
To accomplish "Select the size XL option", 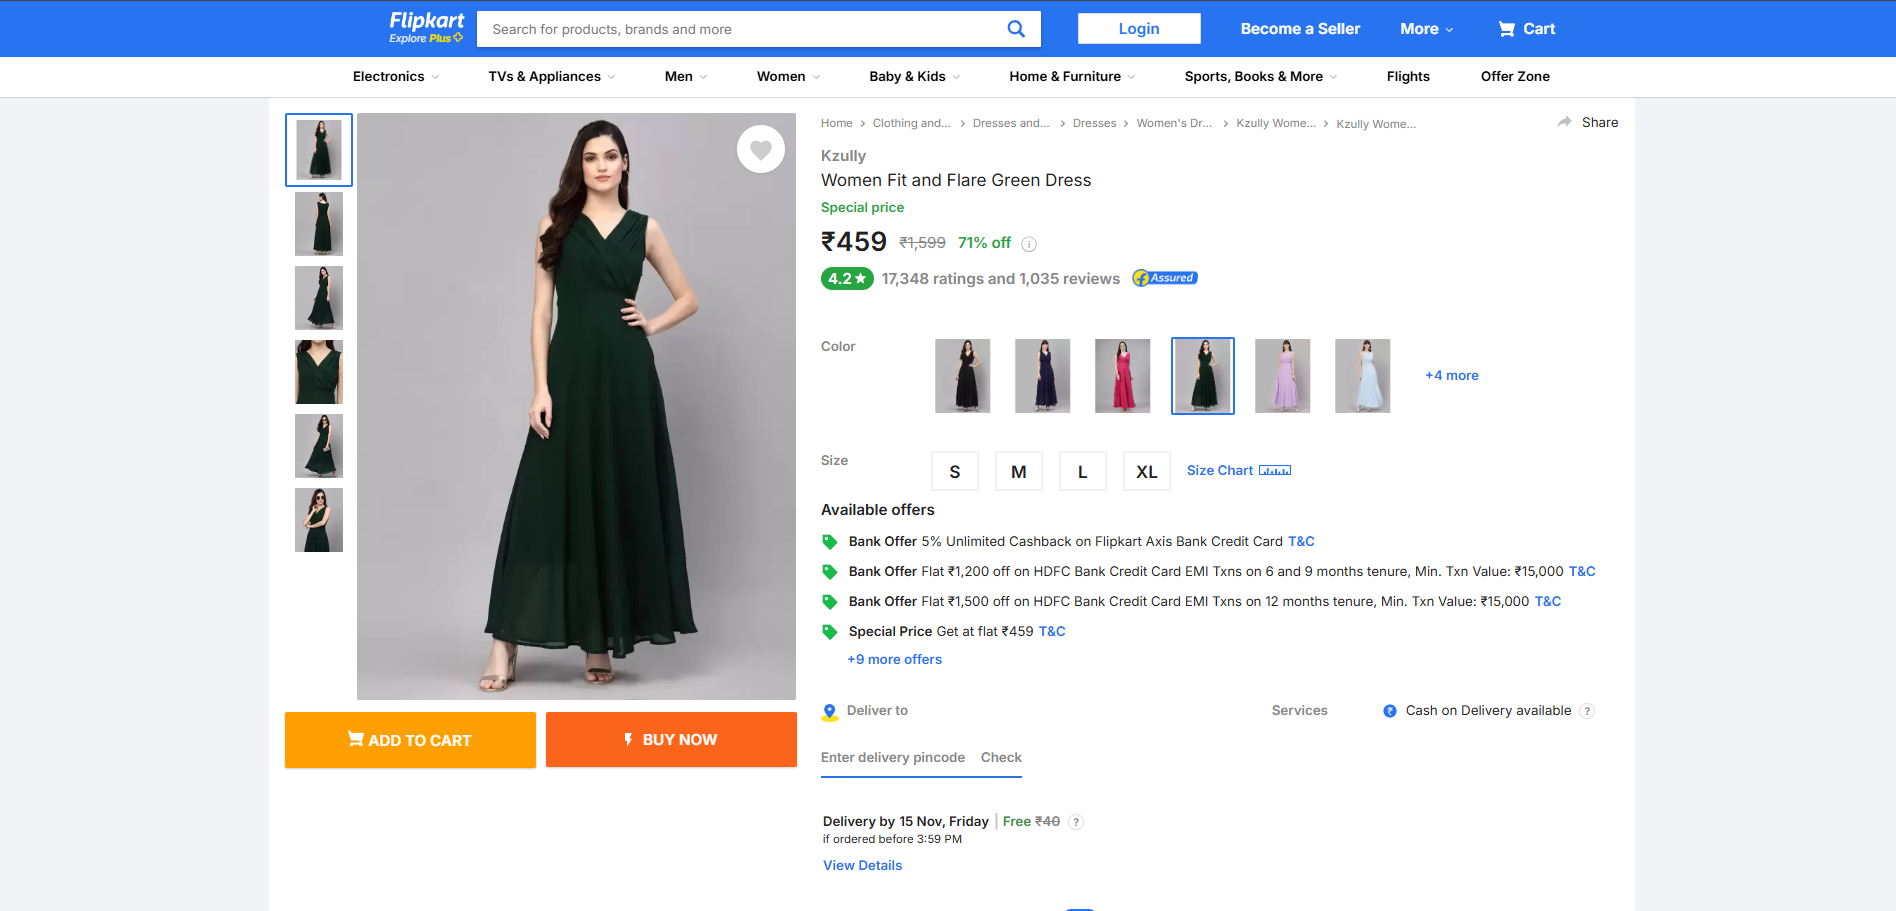I will (x=1146, y=470).
